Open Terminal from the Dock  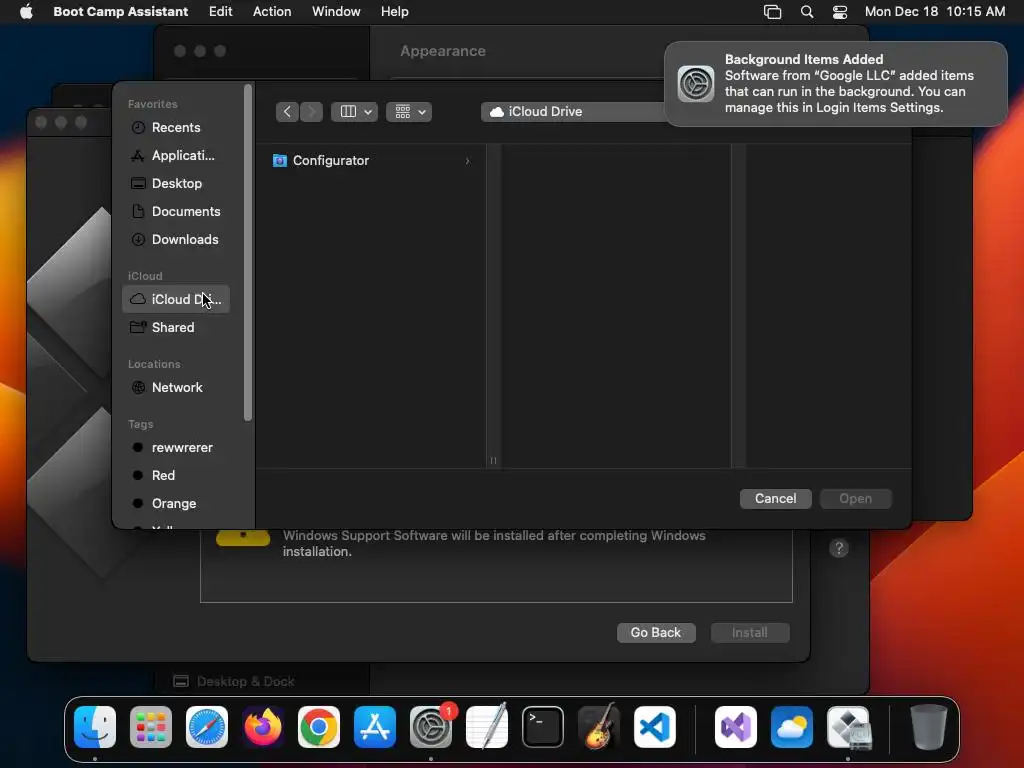point(543,727)
